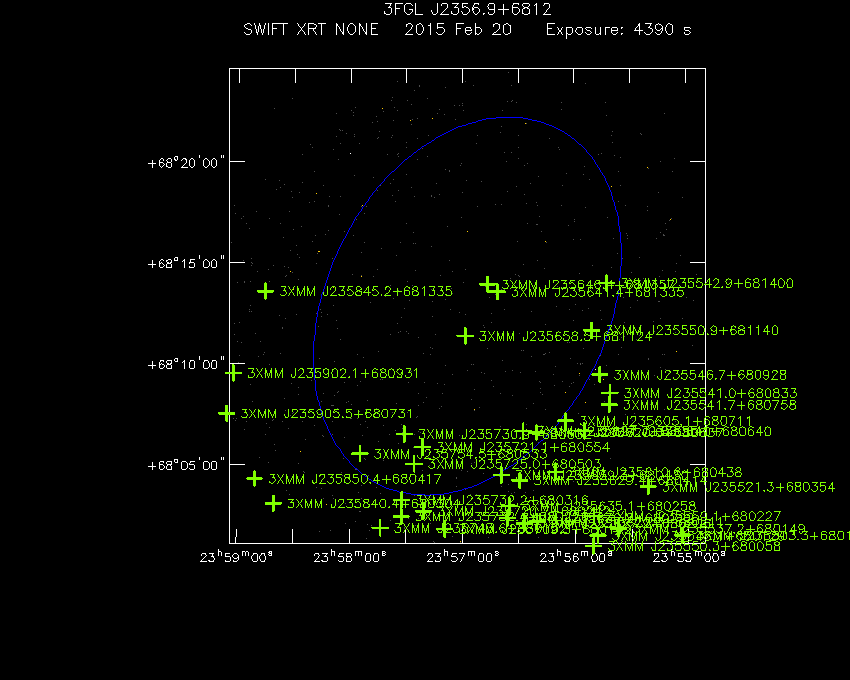This screenshot has height=680, width=850.
Task: Click the +68°05'00" declination axis label
Action: (x=186, y=465)
